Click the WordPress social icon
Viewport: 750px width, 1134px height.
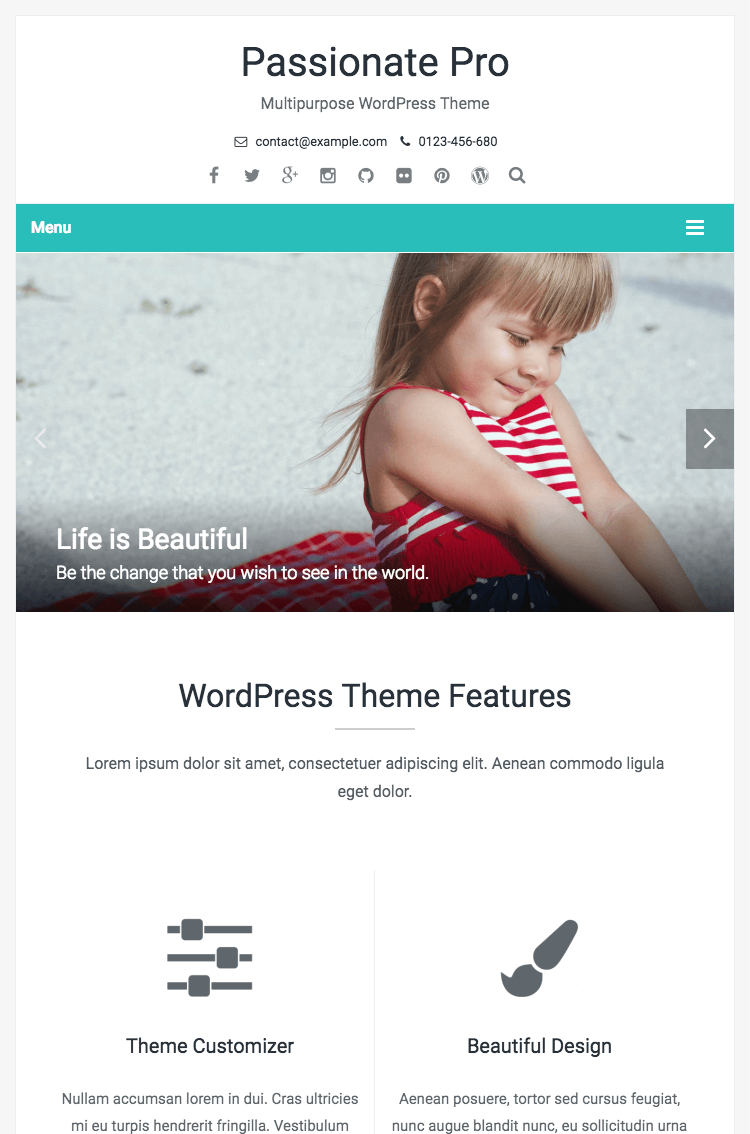click(480, 176)
